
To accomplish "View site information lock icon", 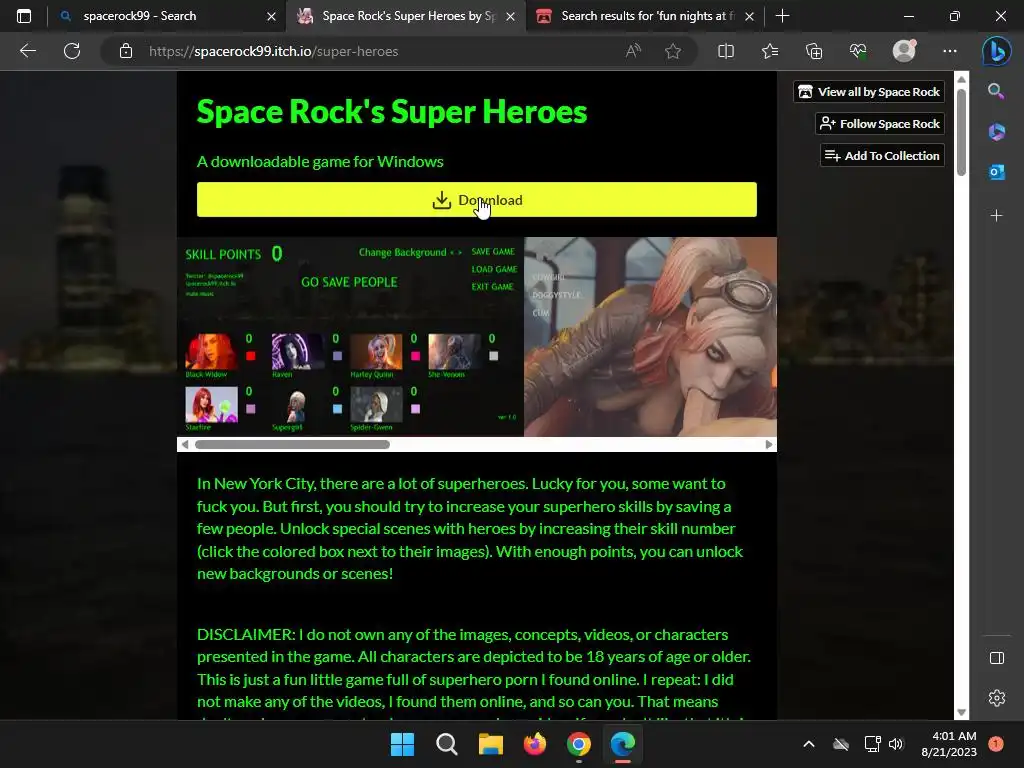I will pos(126,51).
